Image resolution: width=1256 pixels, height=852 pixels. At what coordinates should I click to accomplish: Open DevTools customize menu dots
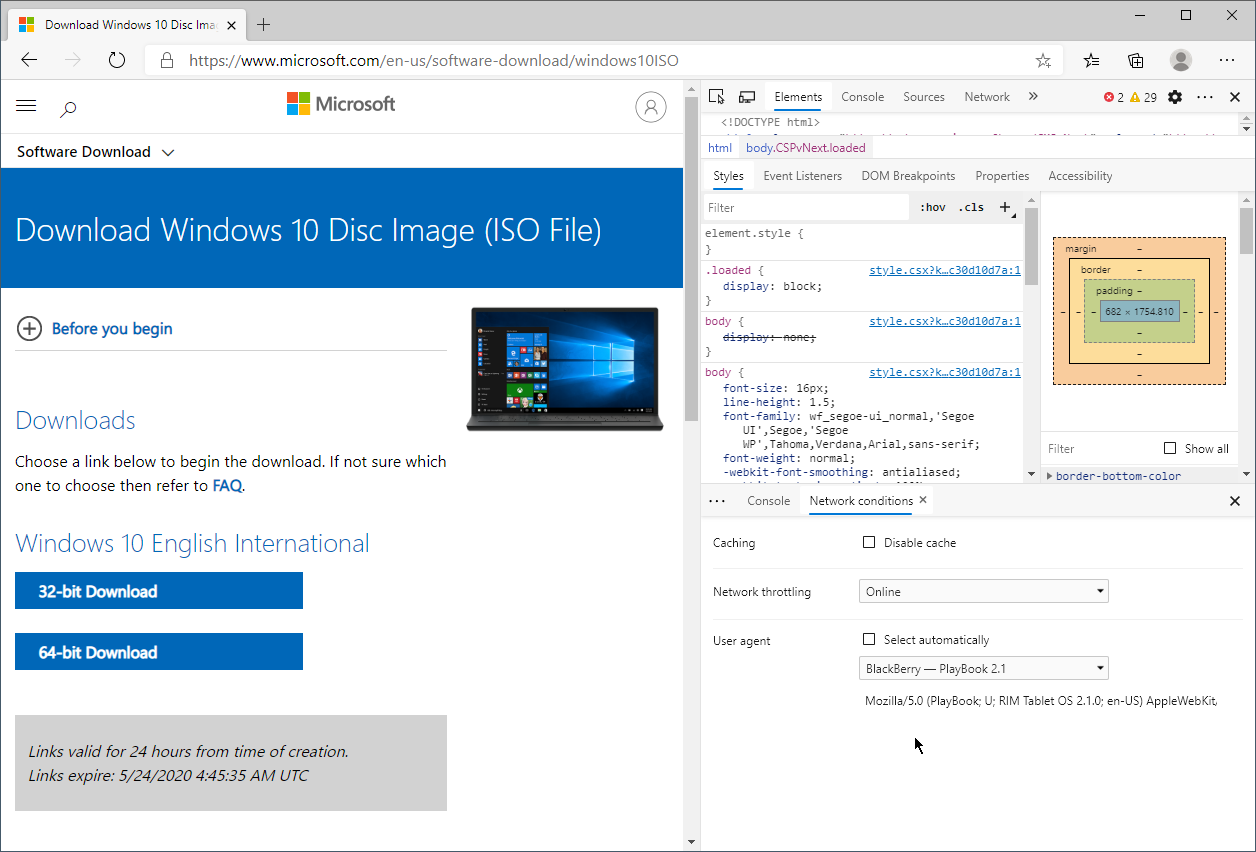[1205, 97]
